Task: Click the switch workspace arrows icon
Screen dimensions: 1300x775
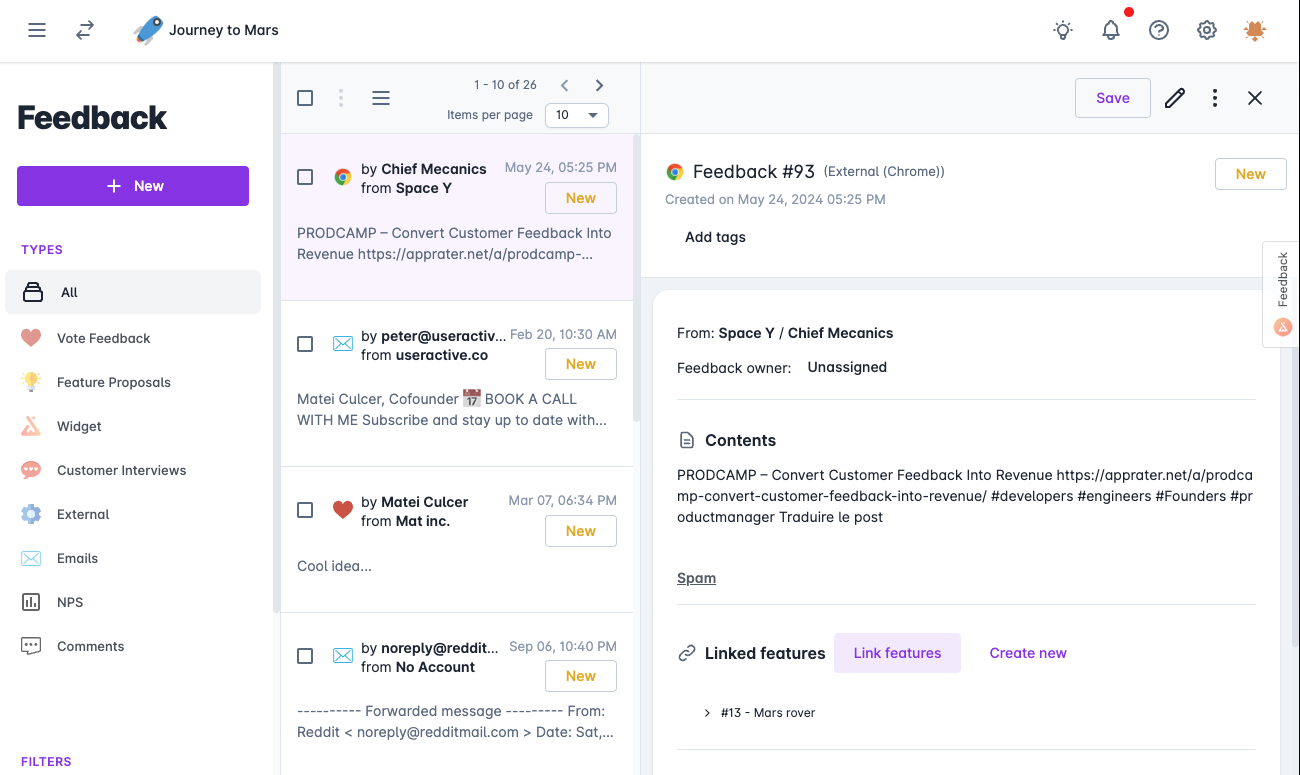Action: 85,30
